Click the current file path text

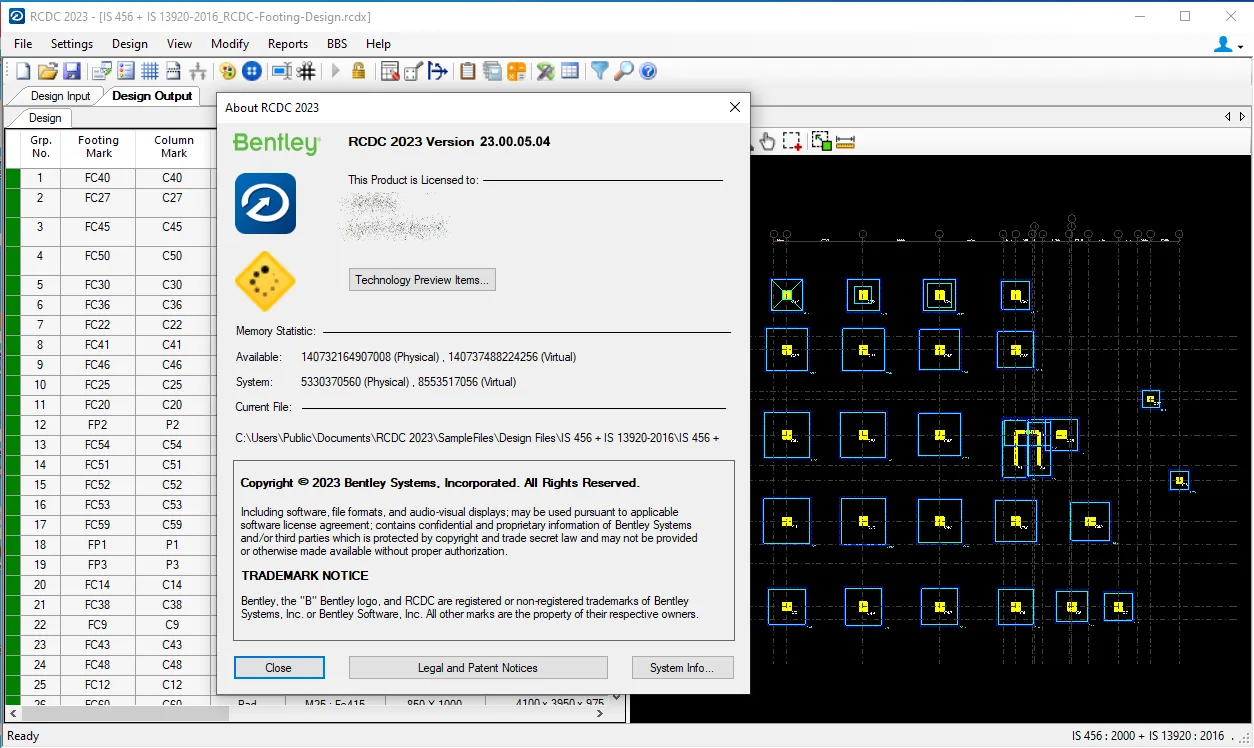point(477,438)
